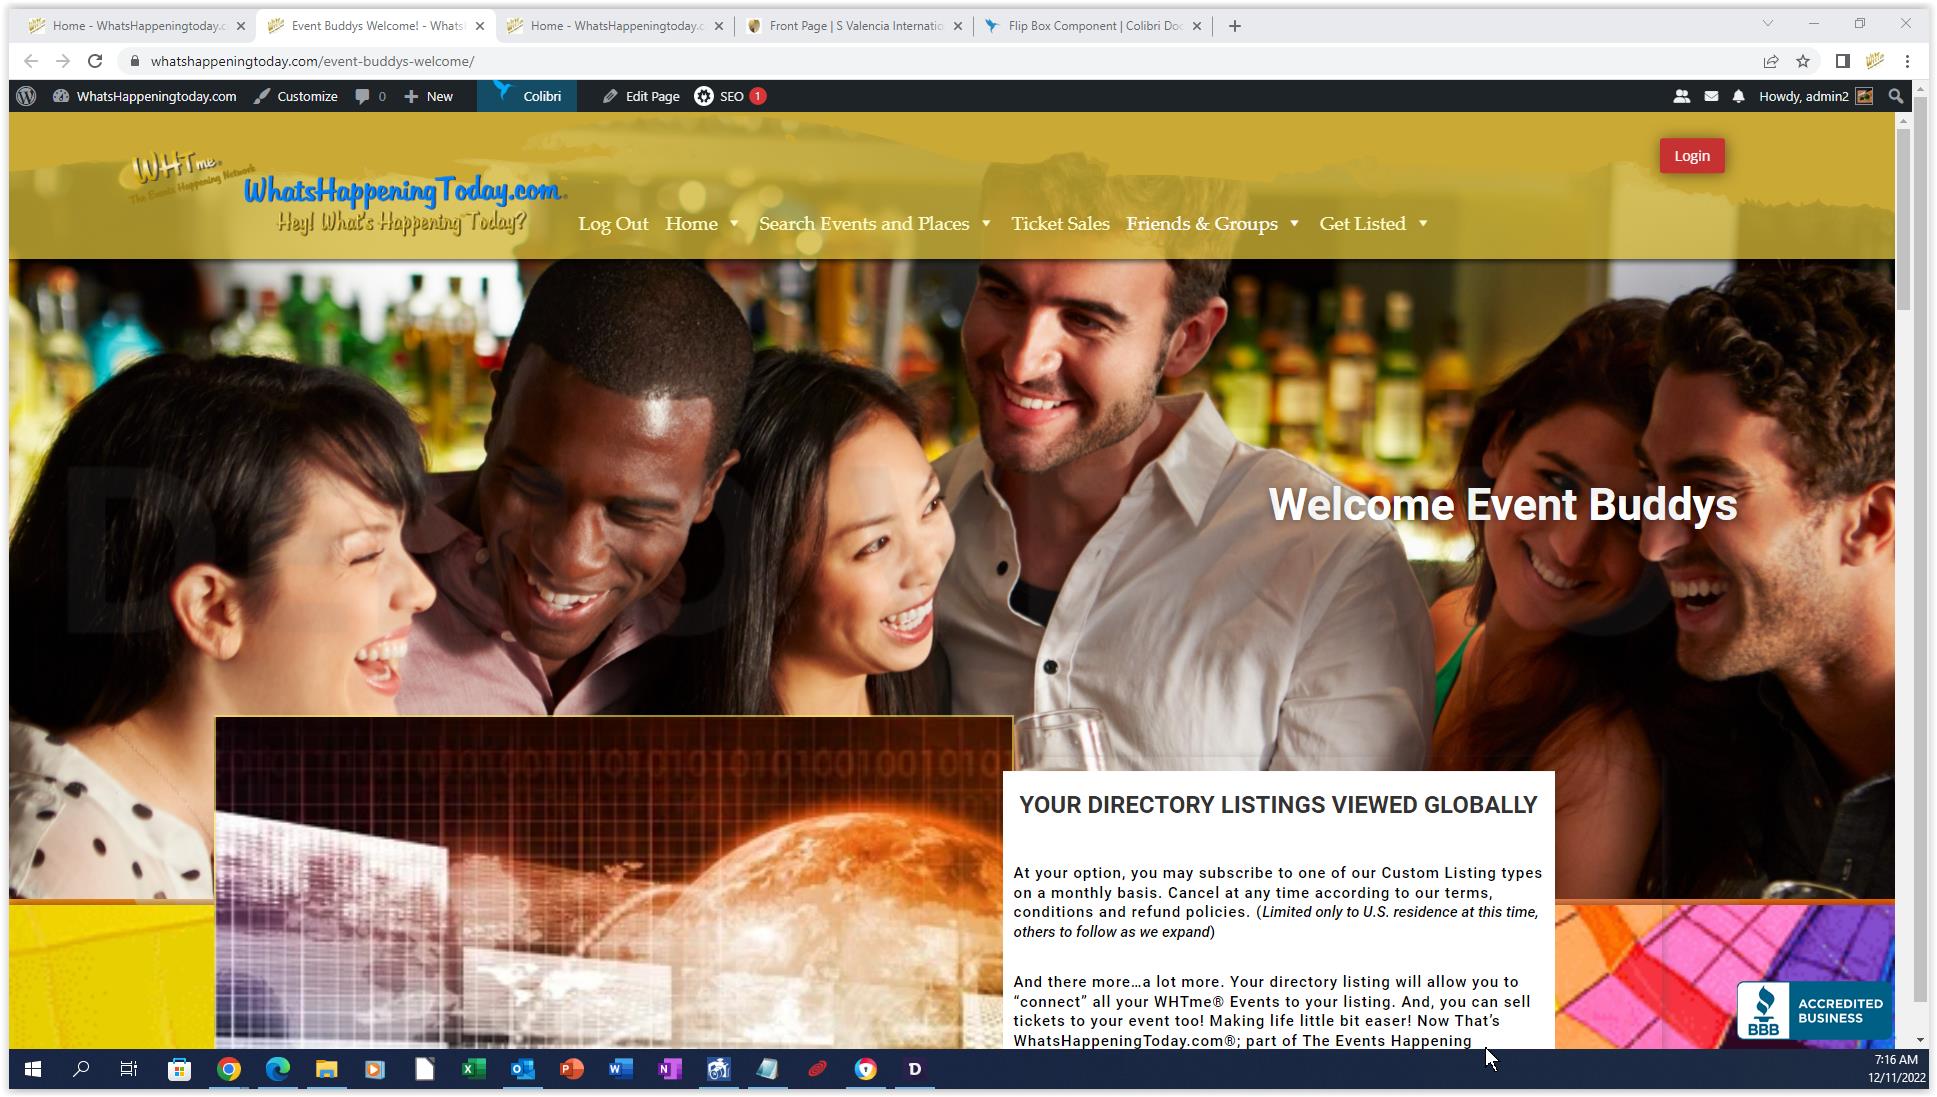The image size is (1937, 1097).
Task: Open the Windows Start menu
Action: [33, 1069]
